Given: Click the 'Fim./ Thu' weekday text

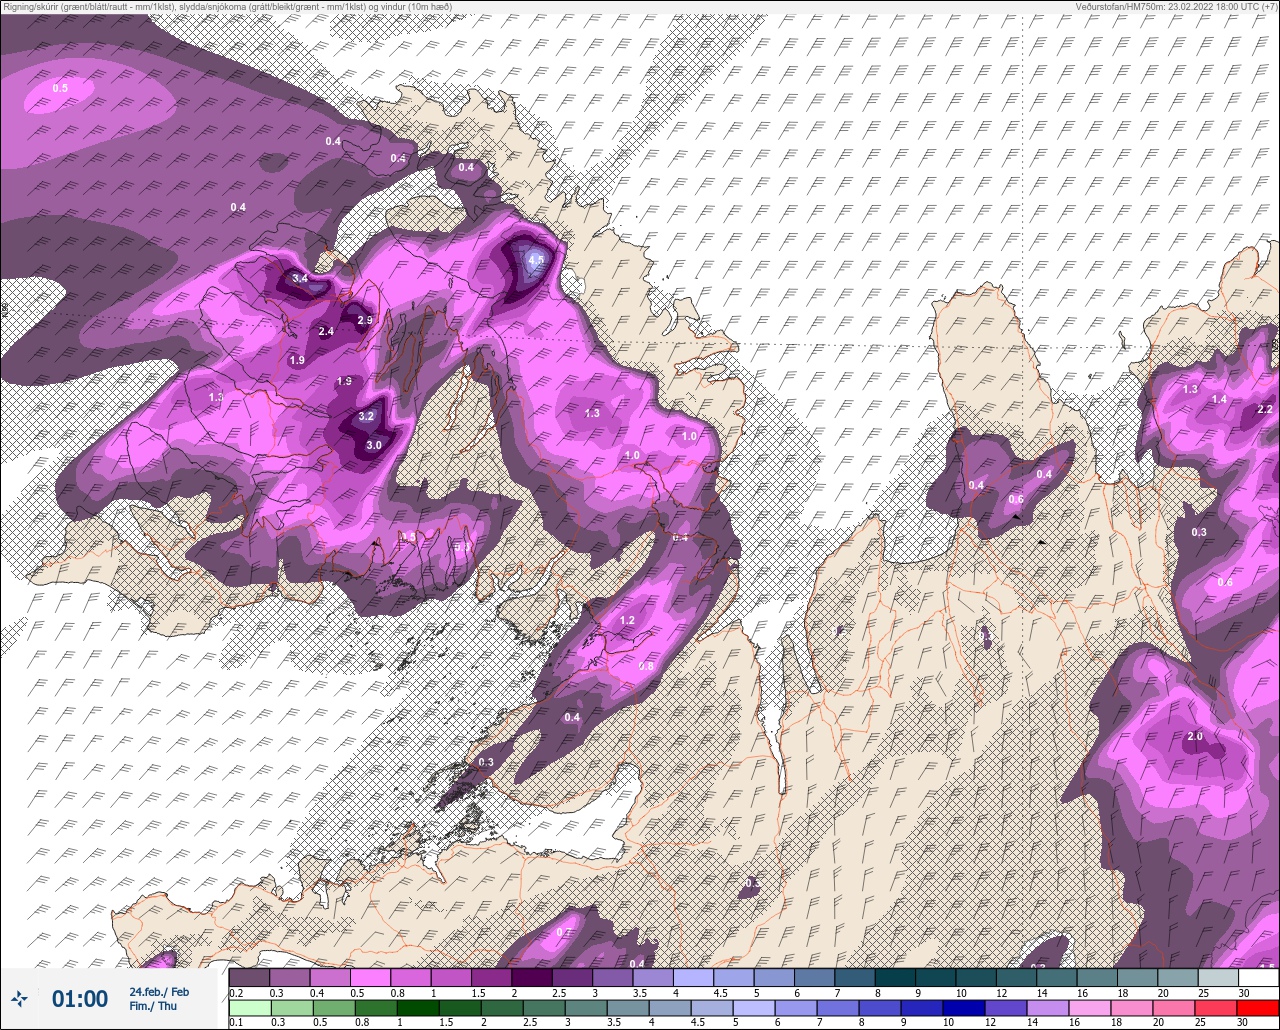Looking at the screenshot, I should point(153,1006).
